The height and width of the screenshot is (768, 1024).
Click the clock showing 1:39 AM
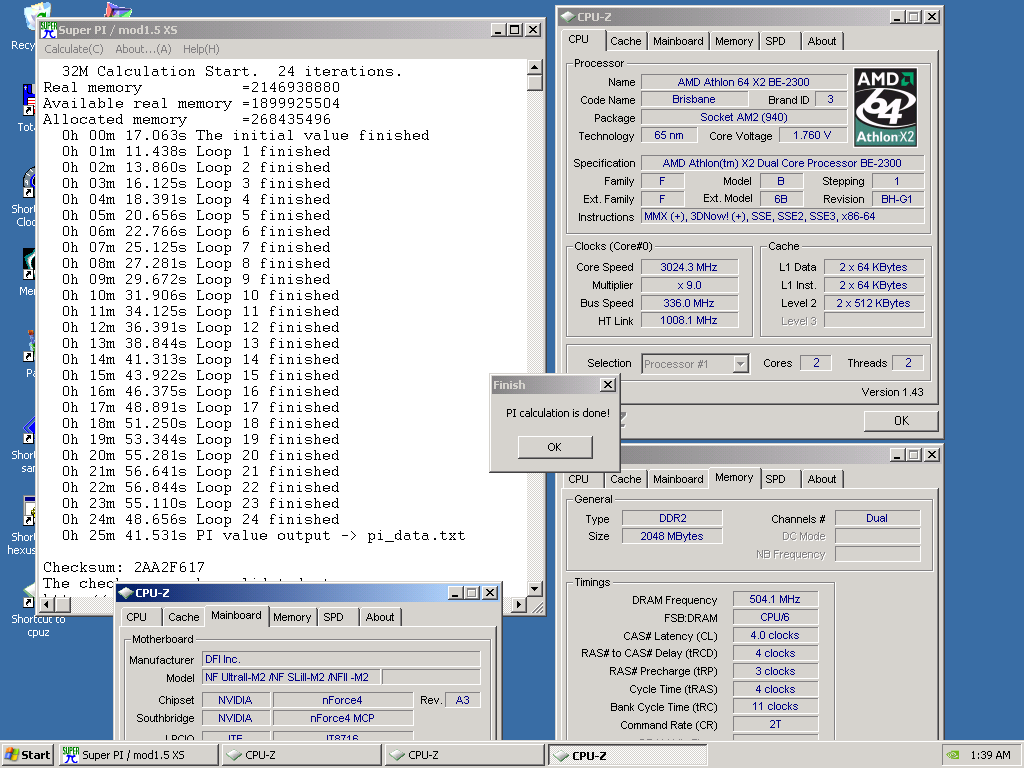pos(990,755)
